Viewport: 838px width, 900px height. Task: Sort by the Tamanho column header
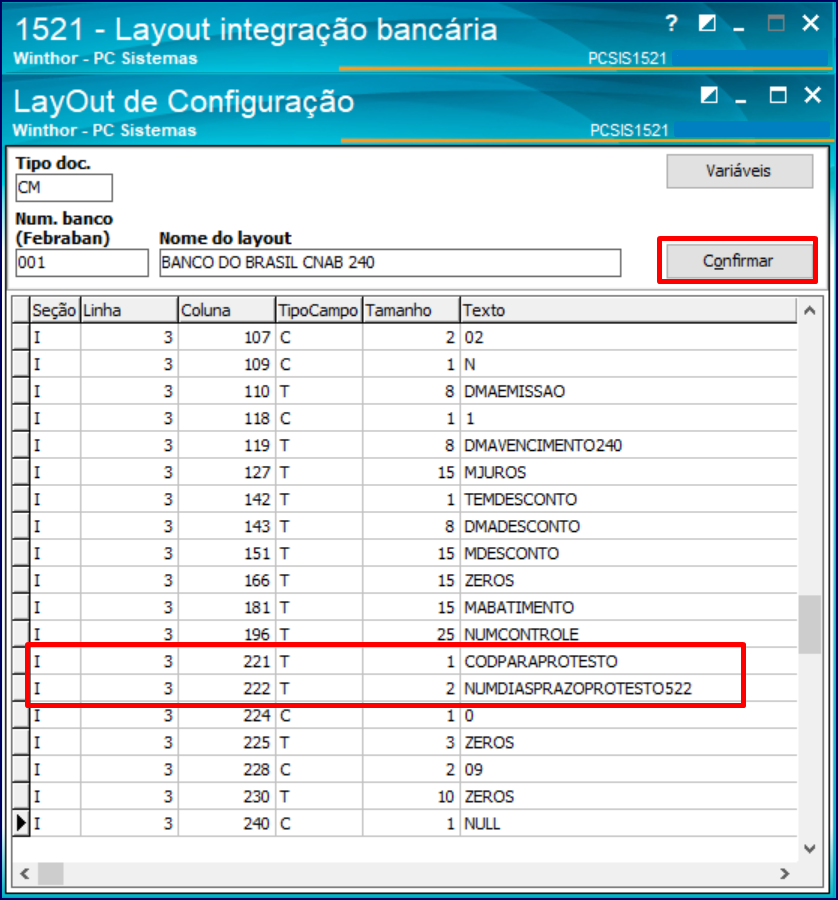(411, 311)
